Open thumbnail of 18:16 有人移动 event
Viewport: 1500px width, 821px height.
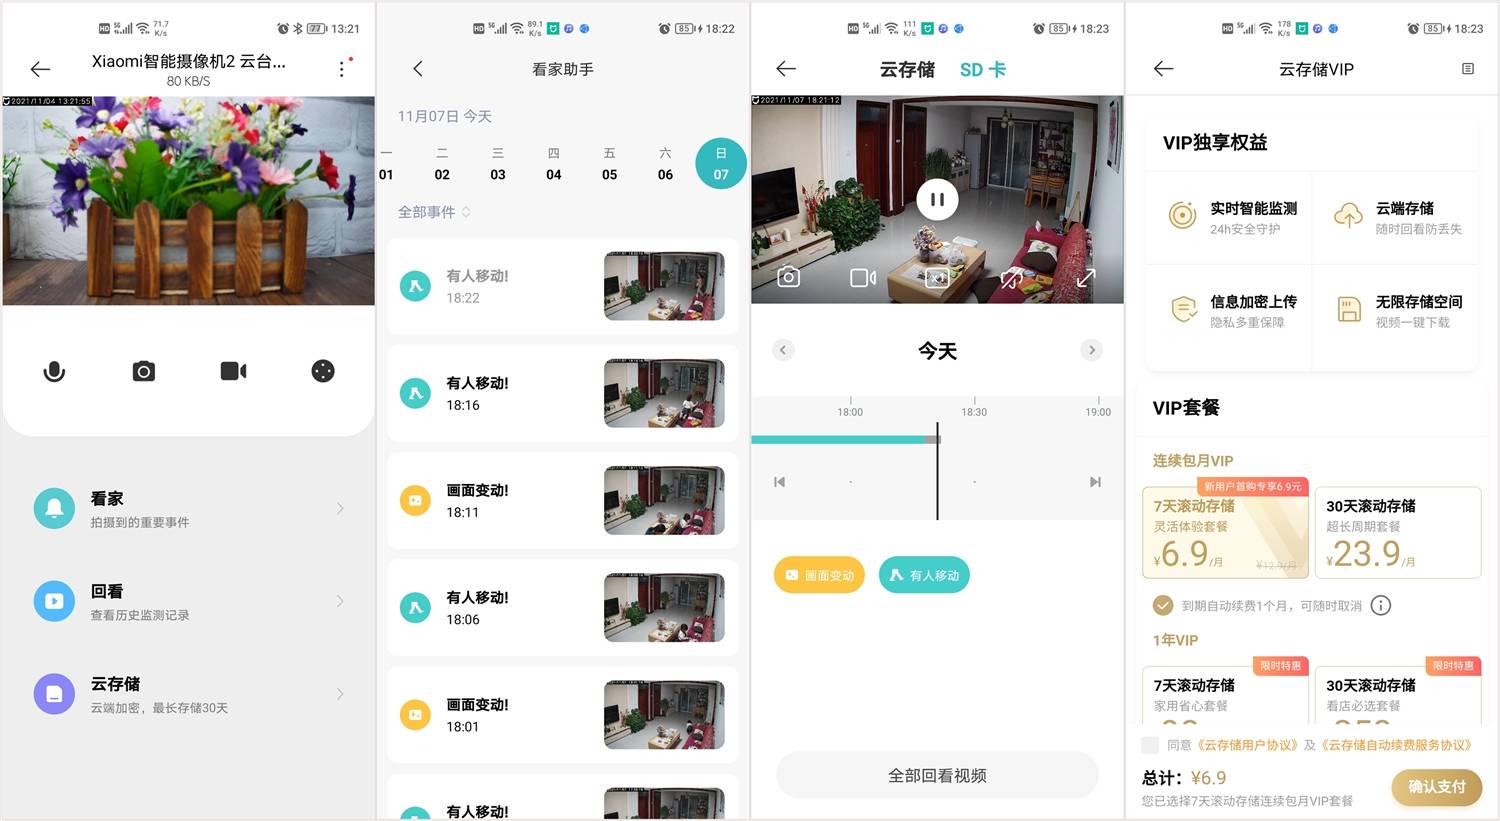click(x=664, y=393)
